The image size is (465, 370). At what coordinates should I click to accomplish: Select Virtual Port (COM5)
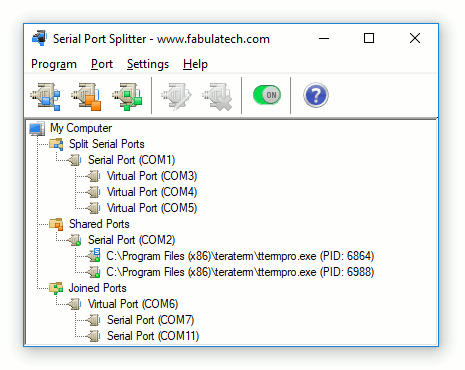(x=152, y=208)
